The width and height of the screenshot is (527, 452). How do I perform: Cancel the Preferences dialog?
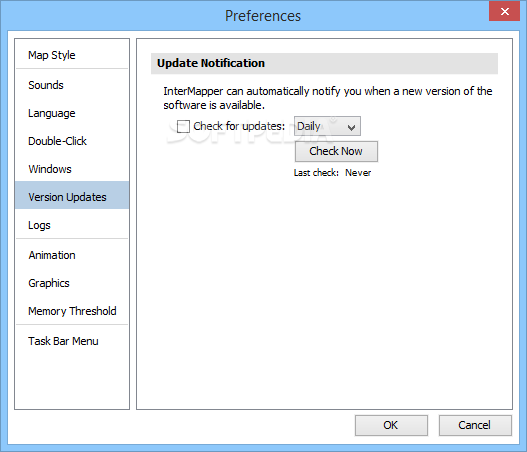[475, 425]
